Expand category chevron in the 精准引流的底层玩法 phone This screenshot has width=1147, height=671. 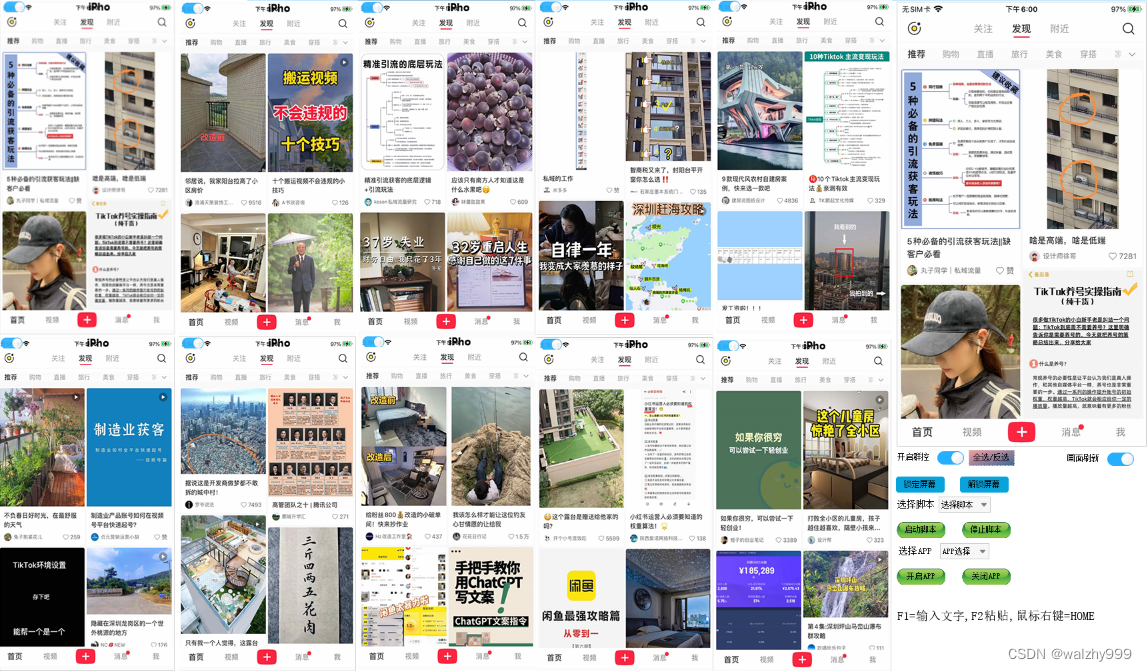[525, 42]
